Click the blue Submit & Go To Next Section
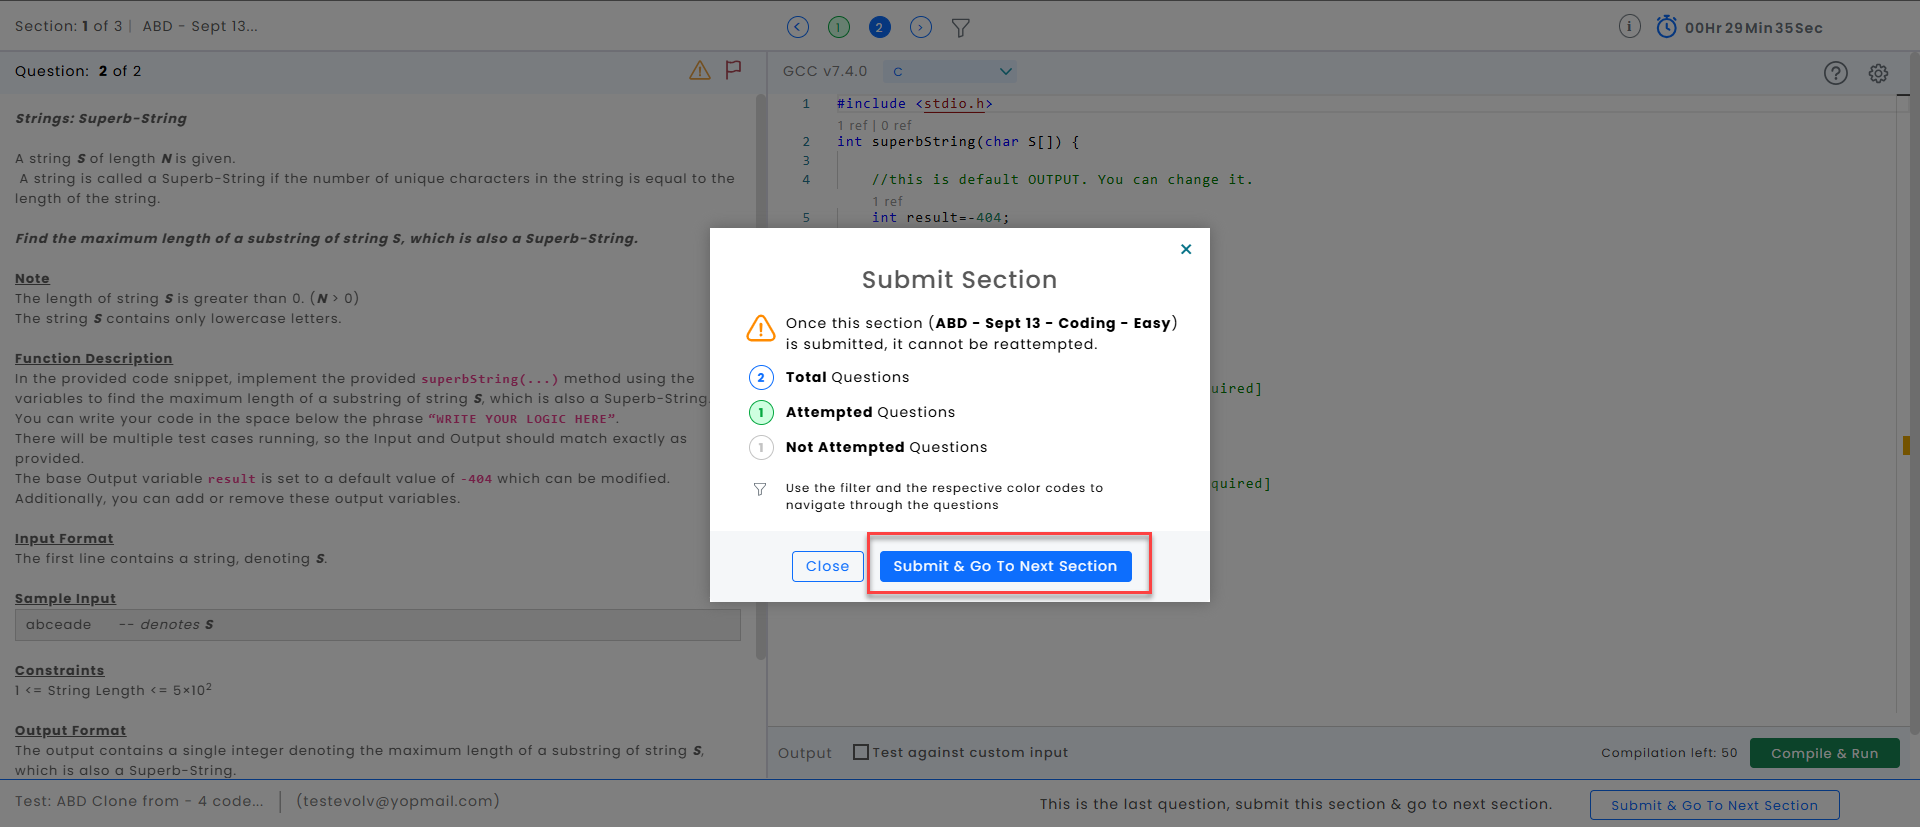This screenshot has width=1920, height=827. [x=1005, y=566]
